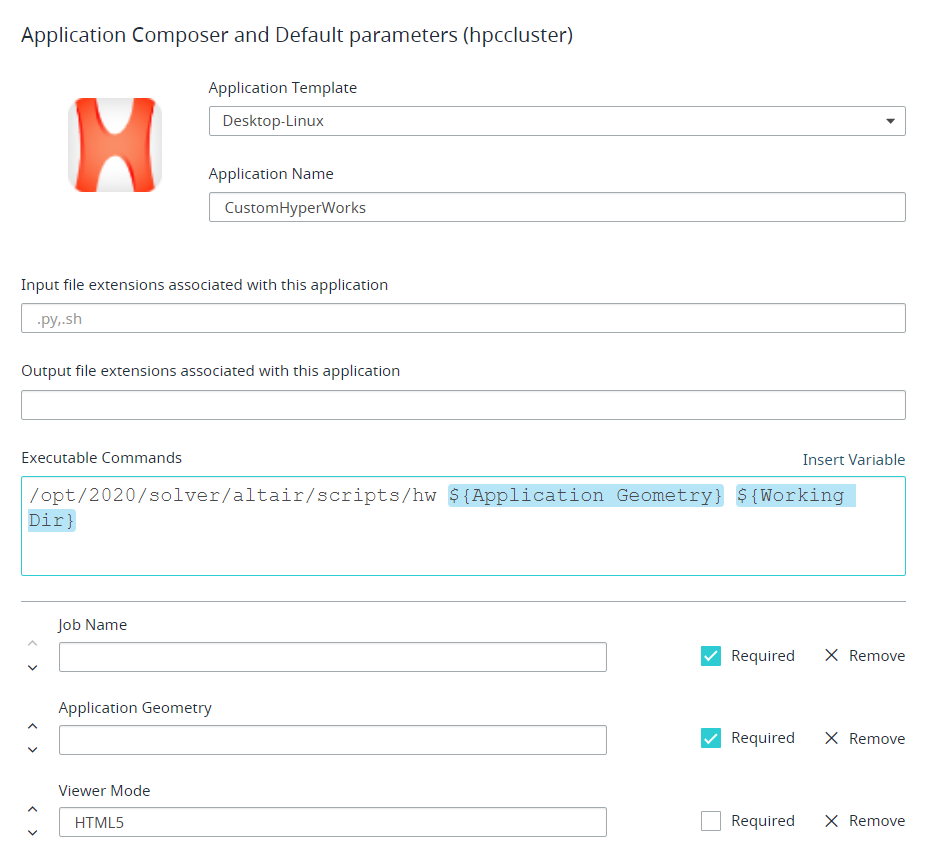This screenshot has height=855, width=927.
Task: Click the Output file extensions field
Action: coord(463,405)
